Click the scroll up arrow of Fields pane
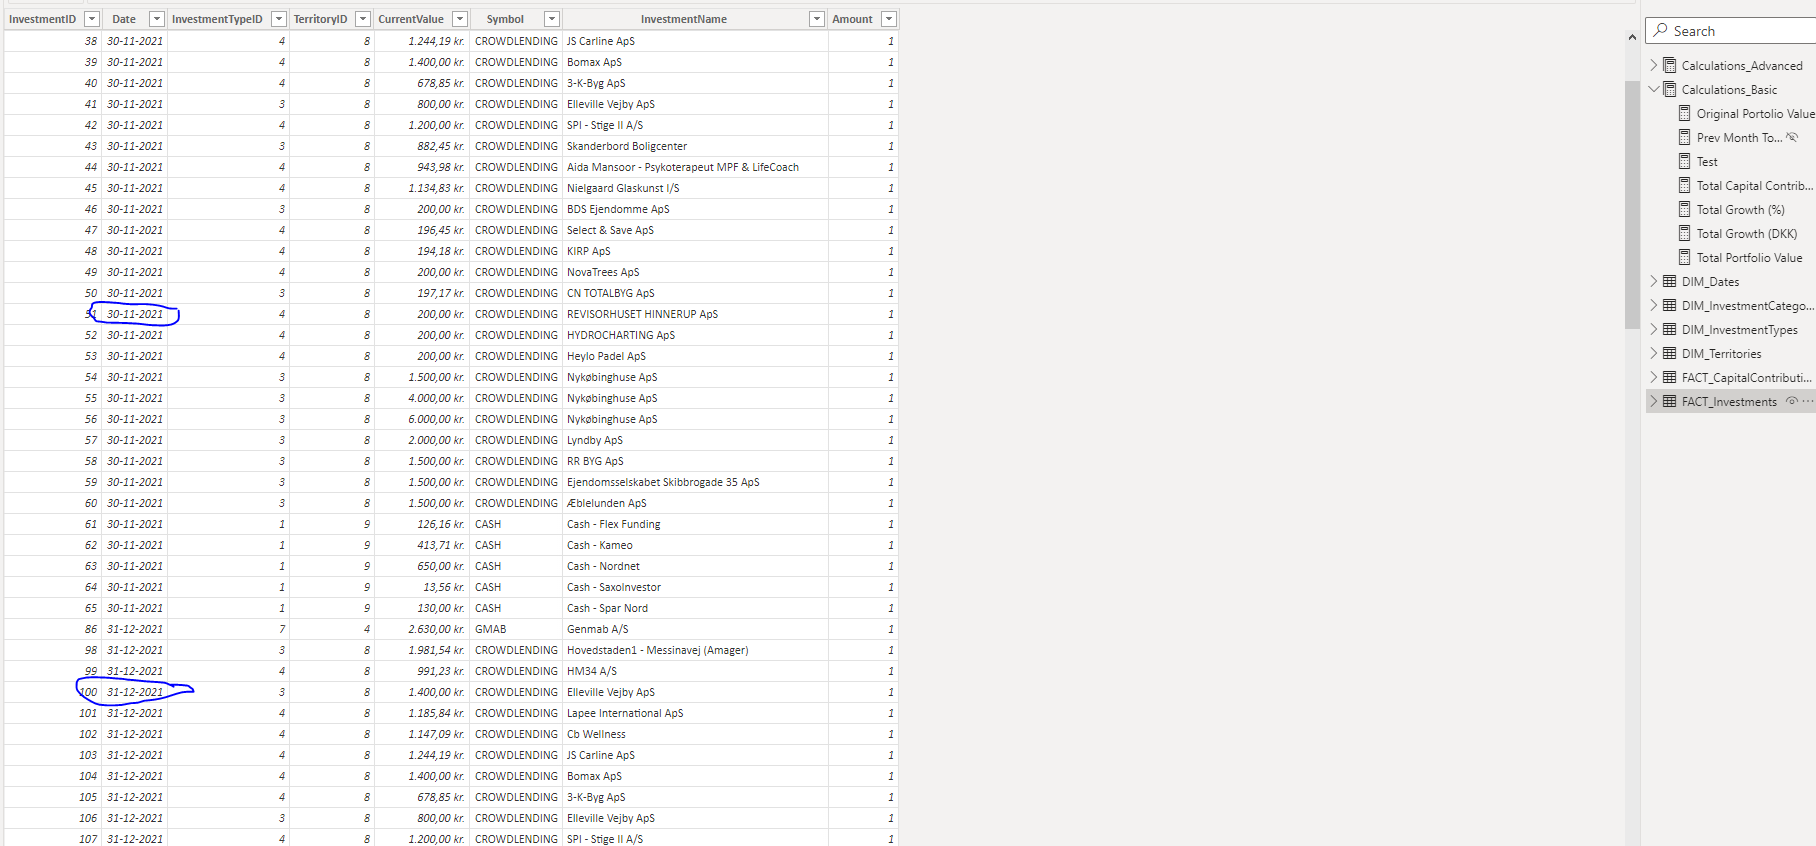Viewport: 1816px width, 846px height. coord(1632,38)
